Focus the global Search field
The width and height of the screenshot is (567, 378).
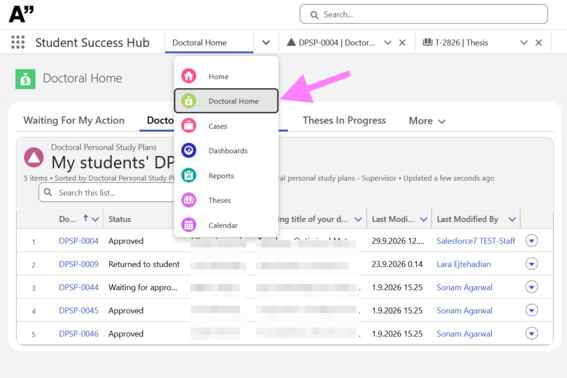point(423,14)
